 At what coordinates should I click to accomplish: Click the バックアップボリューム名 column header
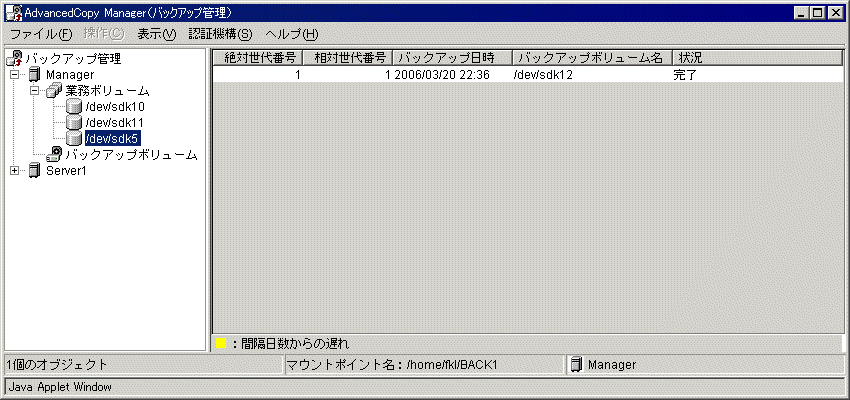pyautogui.click(x=593, y=57)
